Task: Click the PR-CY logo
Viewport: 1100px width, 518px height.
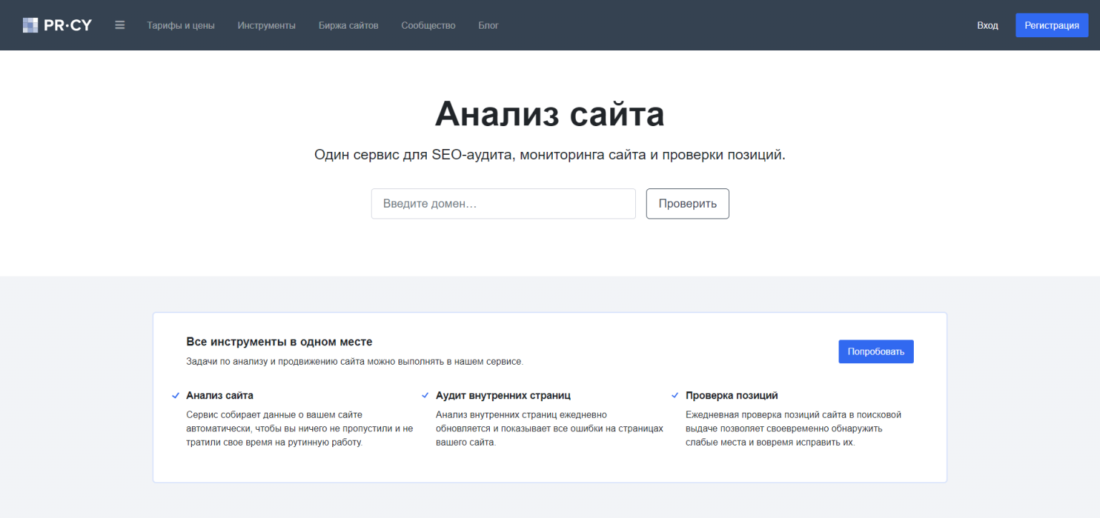Action: (x=57, y=25)
